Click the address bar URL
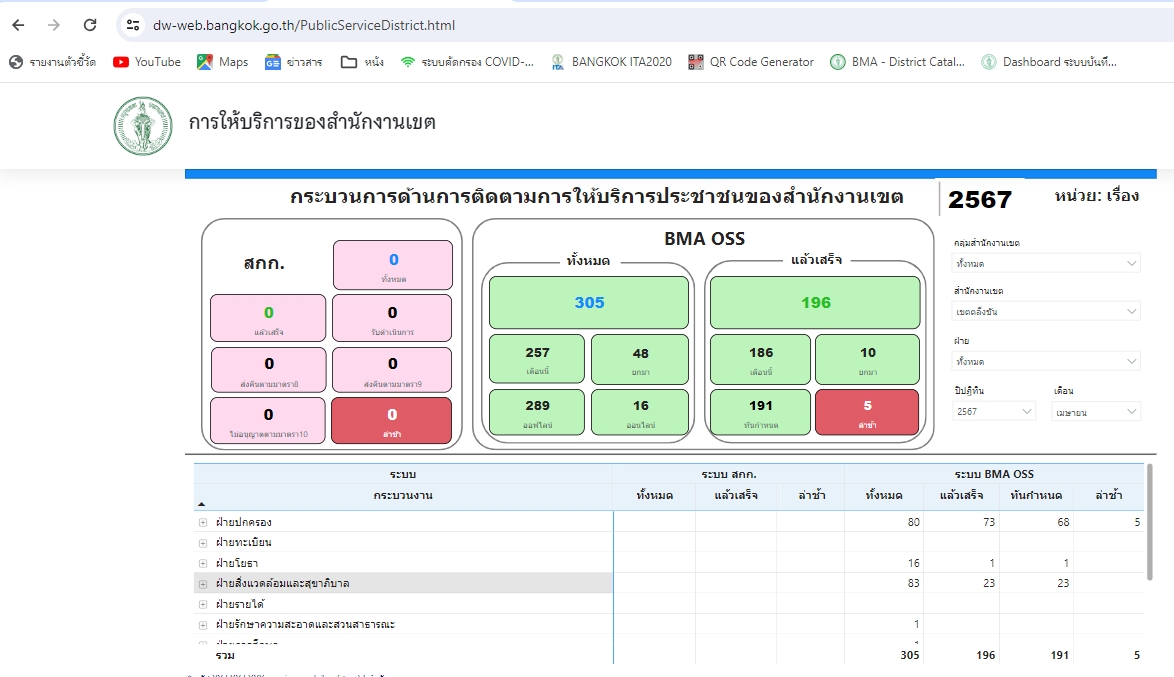 pyautogui.click(x=304, y=25)
